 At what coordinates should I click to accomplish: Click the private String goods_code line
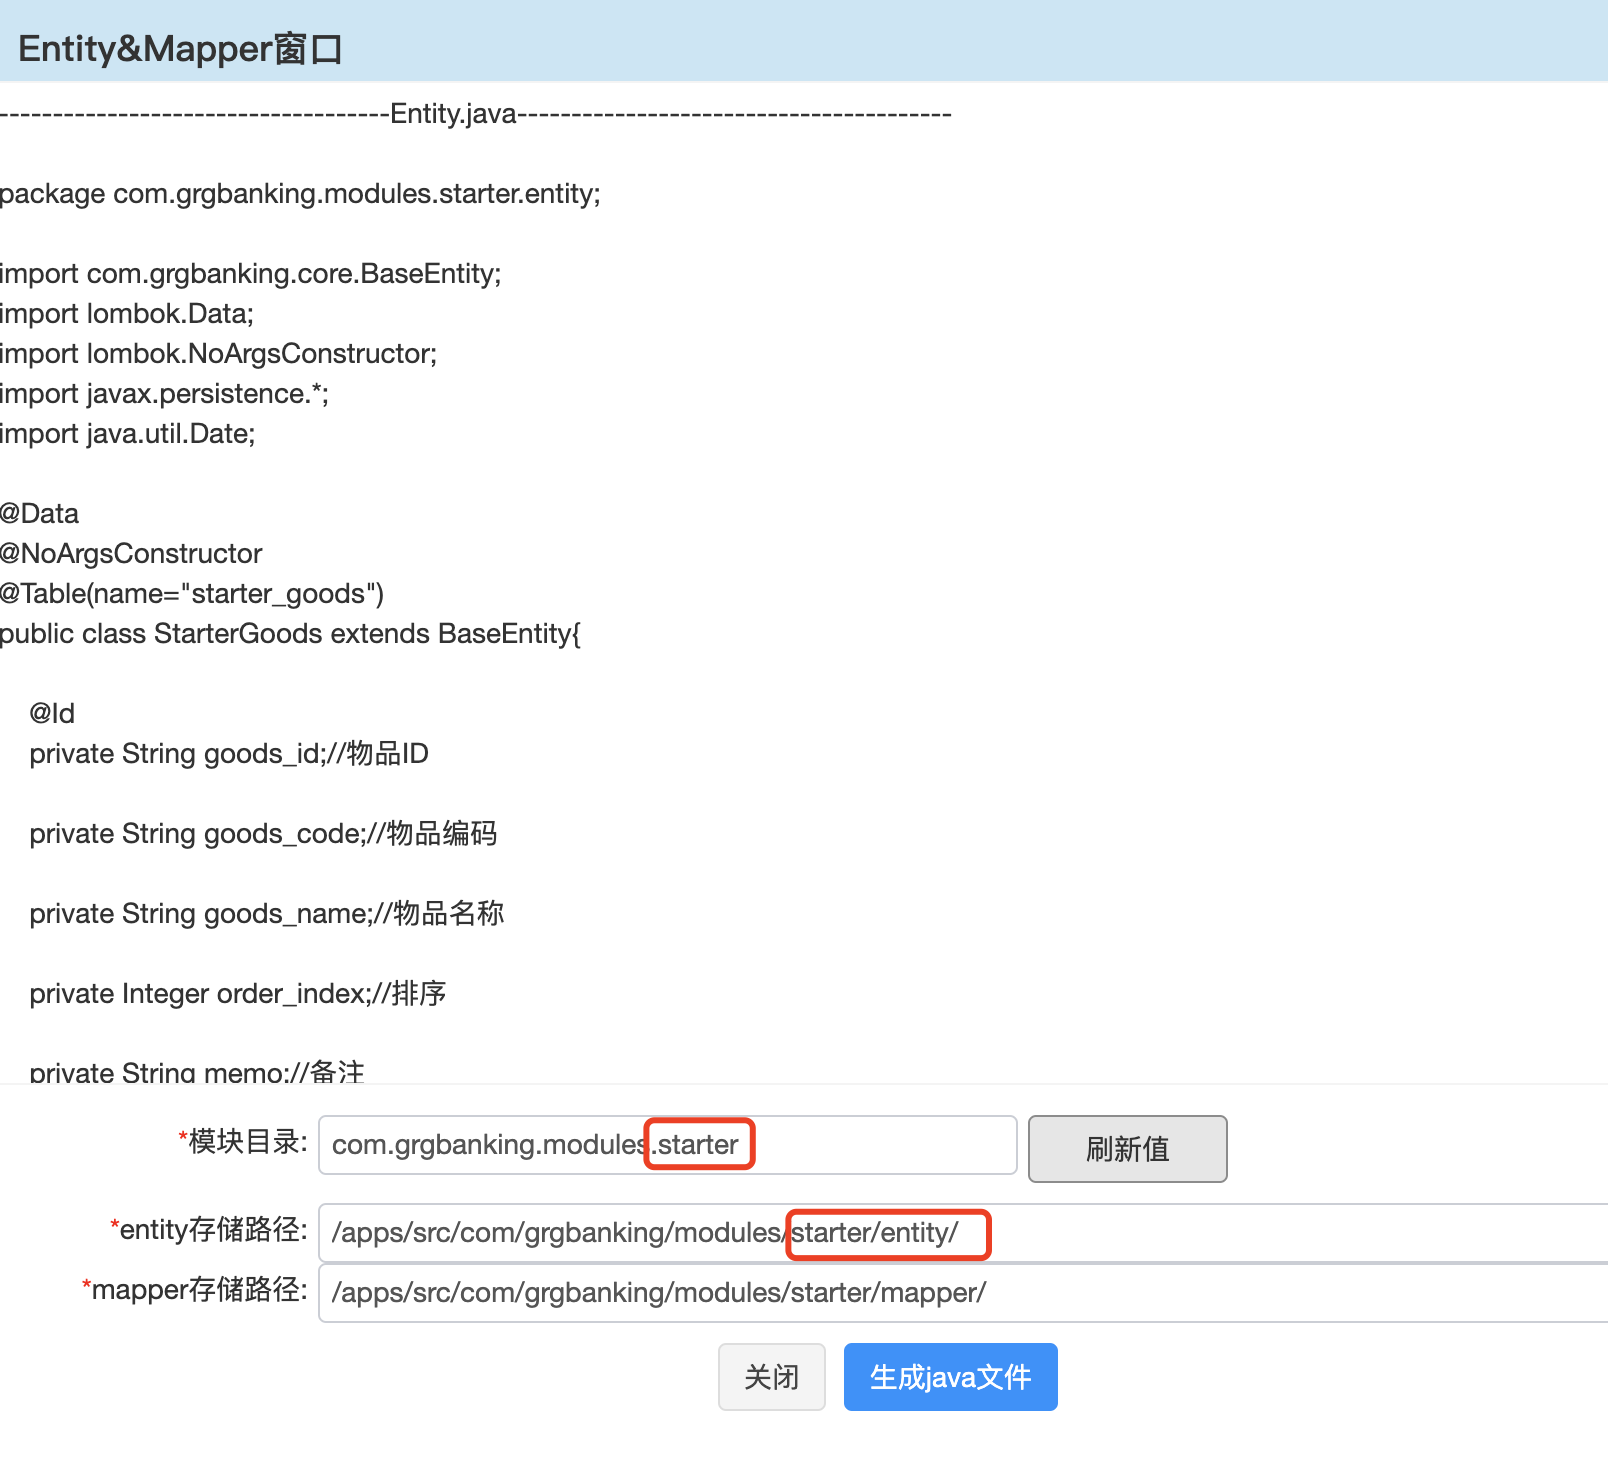pos(263,834)
